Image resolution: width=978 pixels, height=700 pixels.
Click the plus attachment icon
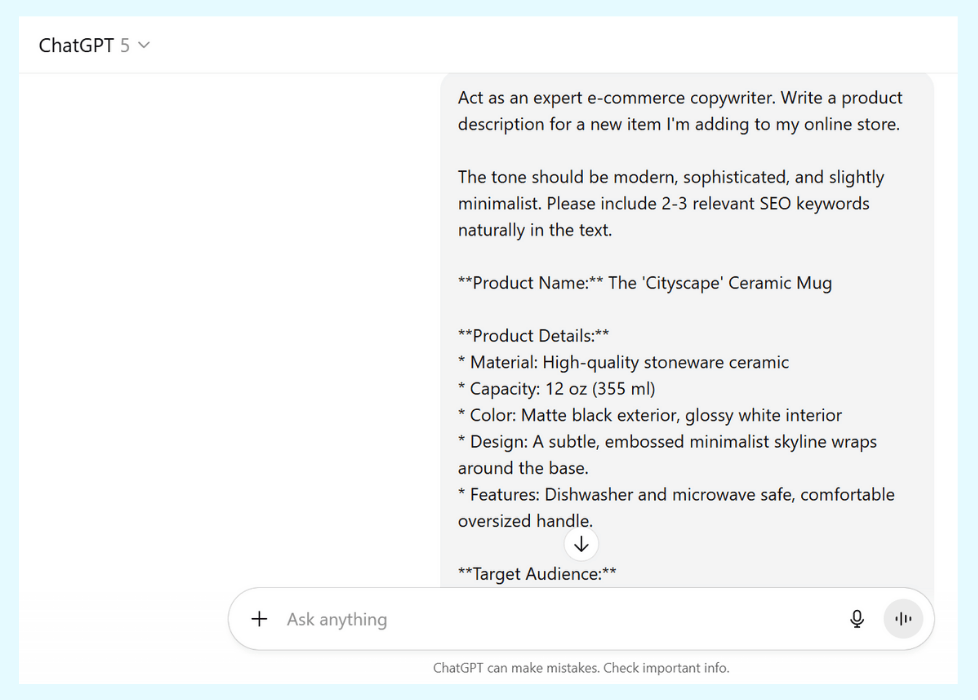[x=259, y=619]
